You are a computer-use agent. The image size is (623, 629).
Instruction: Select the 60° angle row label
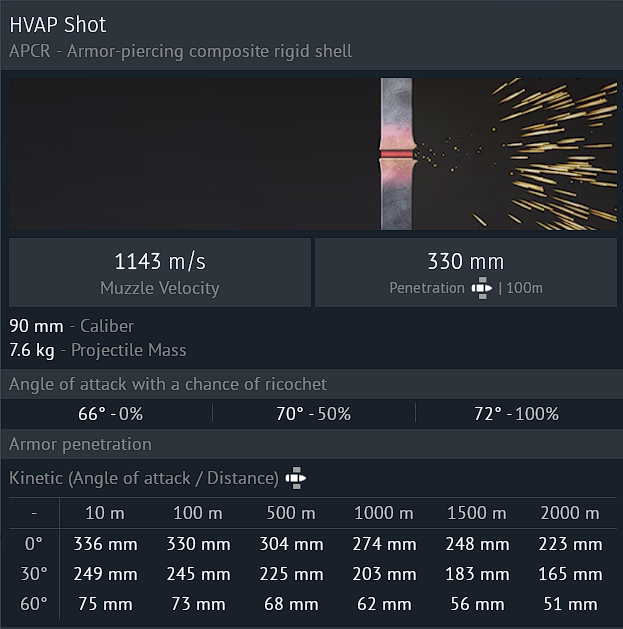tap(34, 604)
